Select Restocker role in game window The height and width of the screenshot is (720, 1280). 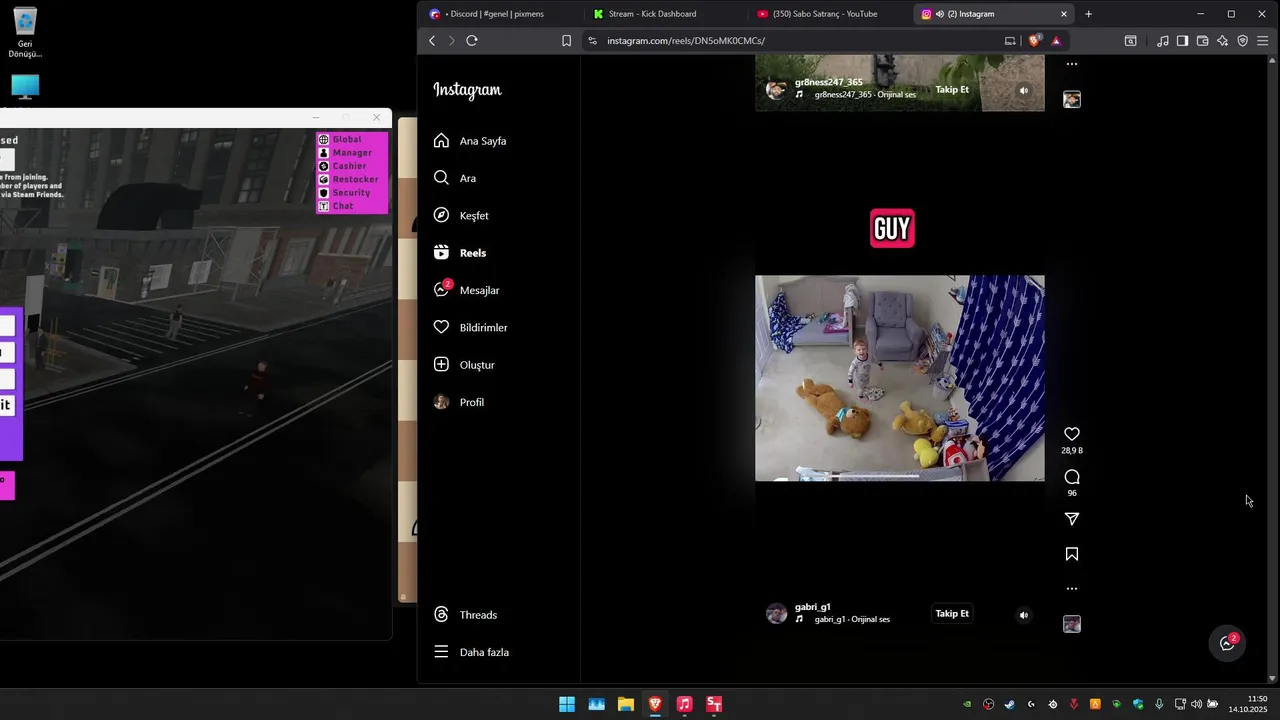[x=349, y=179]
